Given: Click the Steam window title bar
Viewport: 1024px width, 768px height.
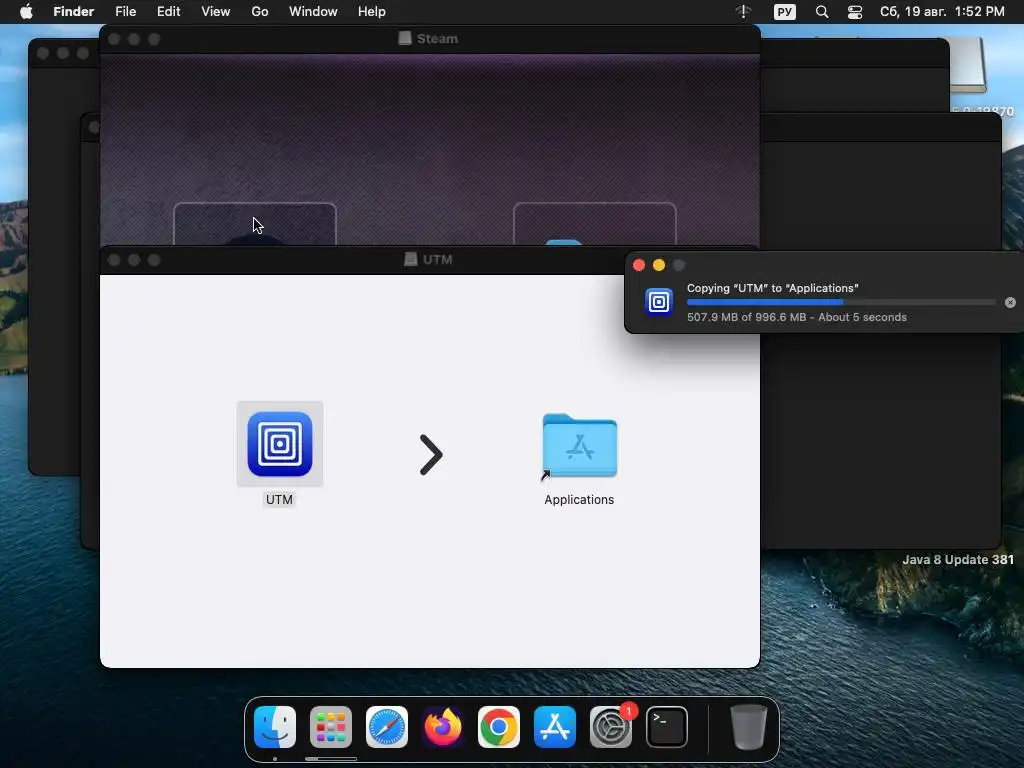Looking at the screenshot, I should point(430,39).
